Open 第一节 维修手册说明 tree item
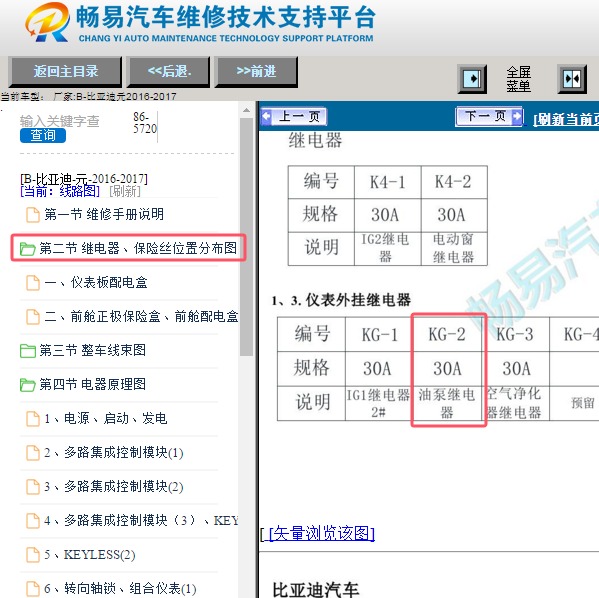 pos(104,214)
